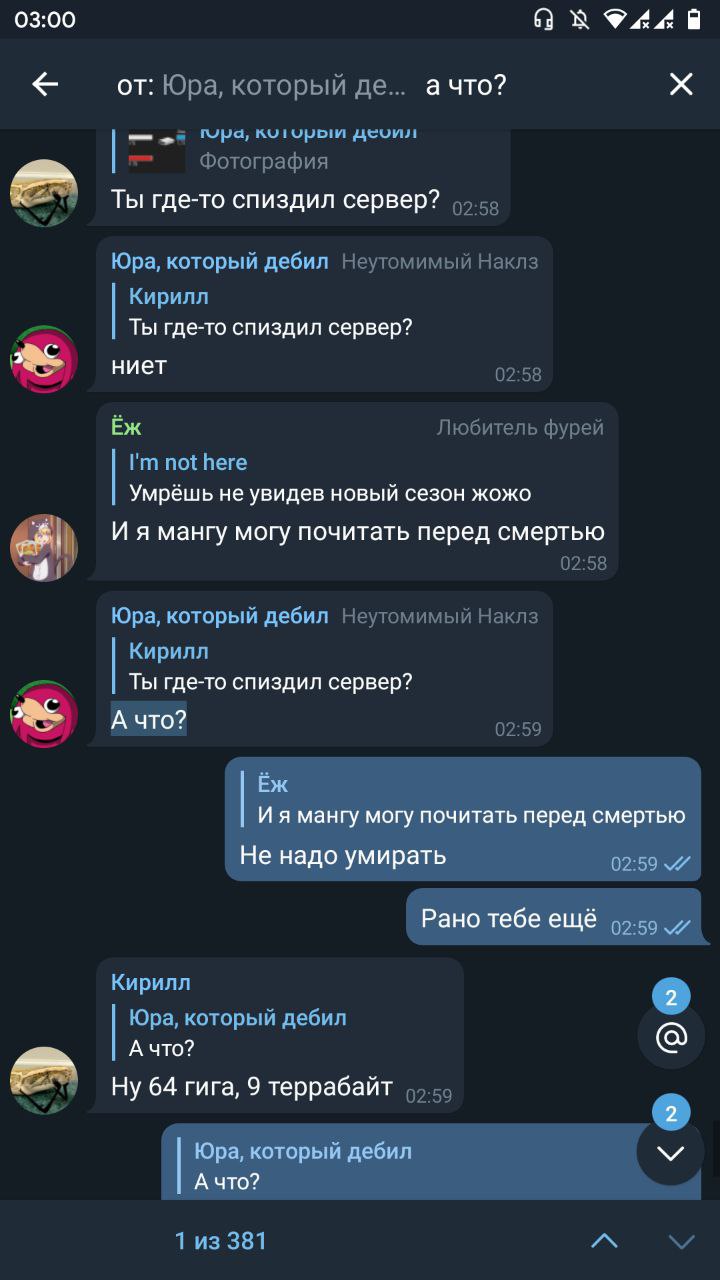Tap message "Рано тебе ещё"

click(x=508, y=918)
